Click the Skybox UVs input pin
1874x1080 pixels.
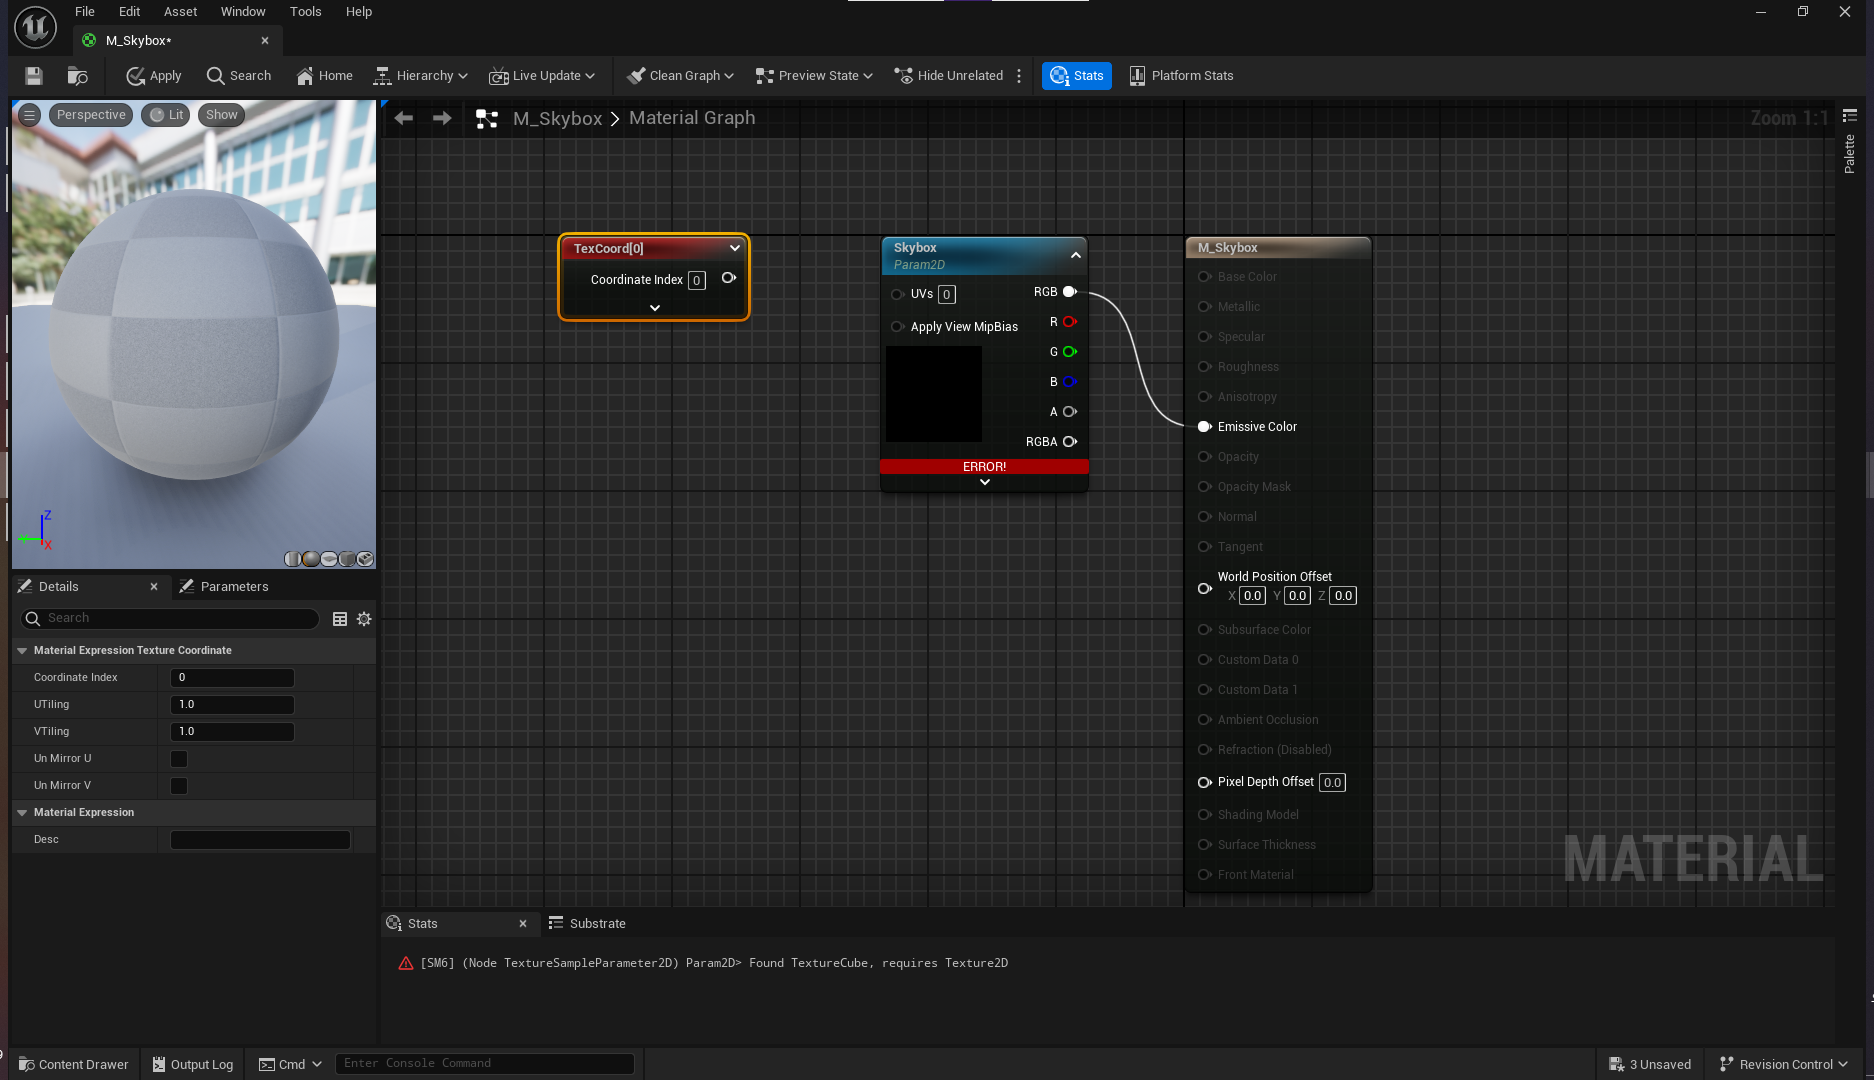[897, 294]
